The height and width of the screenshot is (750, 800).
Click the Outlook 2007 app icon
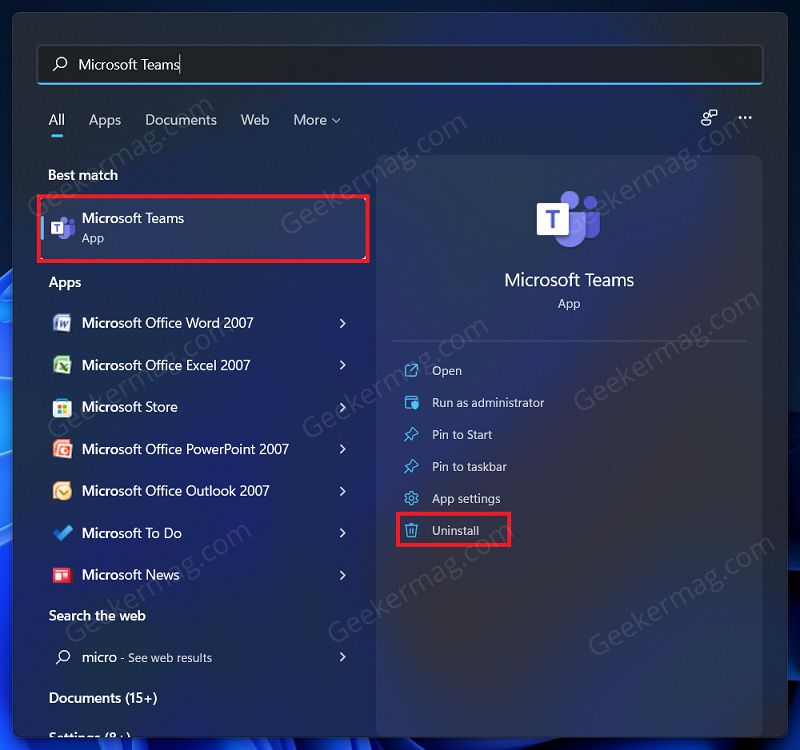coord(62,491)
